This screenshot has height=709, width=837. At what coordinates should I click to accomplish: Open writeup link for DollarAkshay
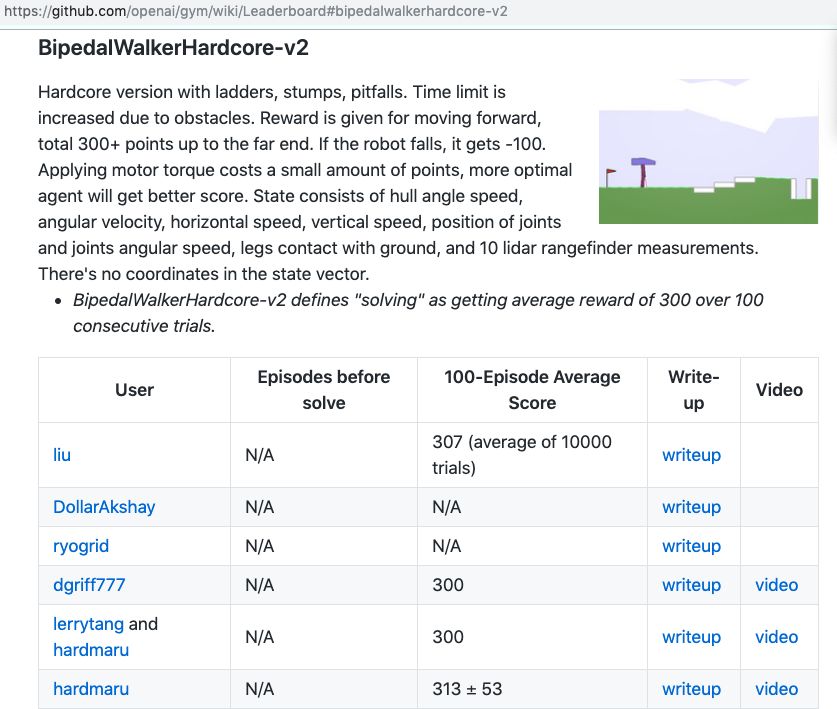click(691, 507)
